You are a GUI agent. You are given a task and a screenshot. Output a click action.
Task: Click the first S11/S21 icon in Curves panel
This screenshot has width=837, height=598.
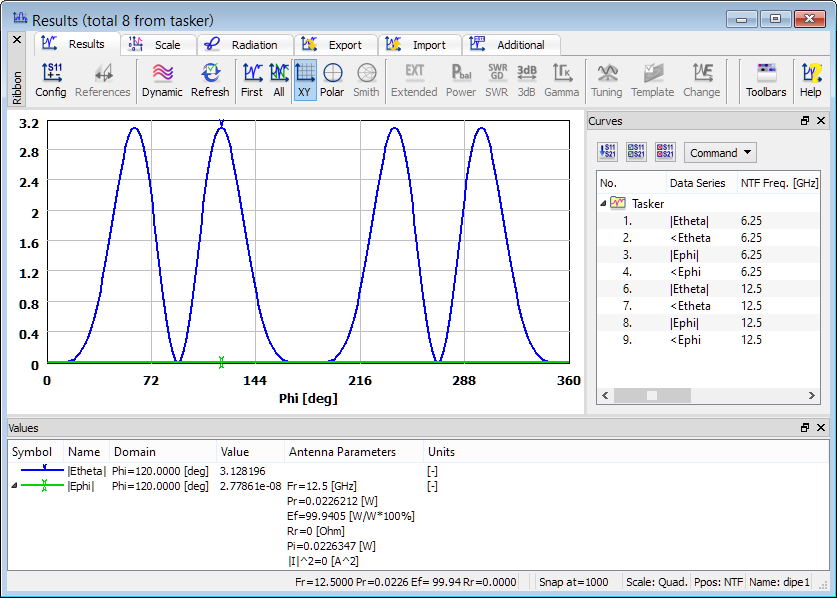(607, 153)
